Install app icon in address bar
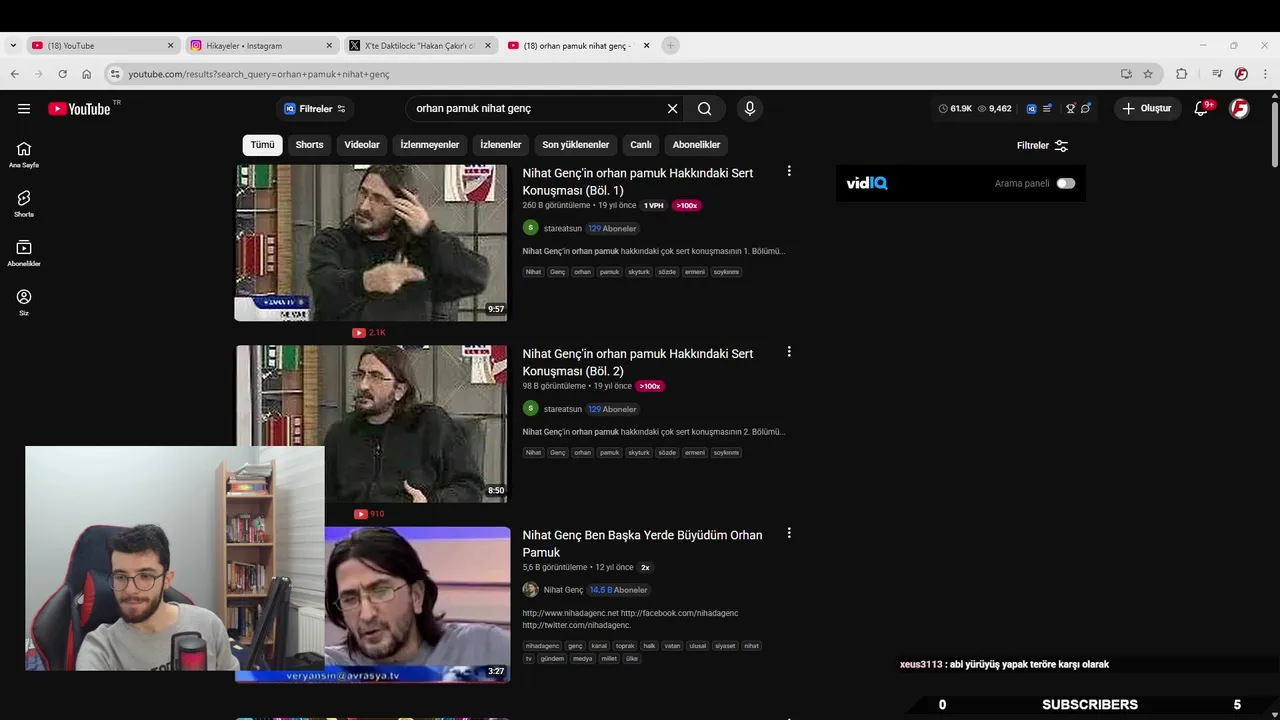1280x720 pixels. (1126, 74)
